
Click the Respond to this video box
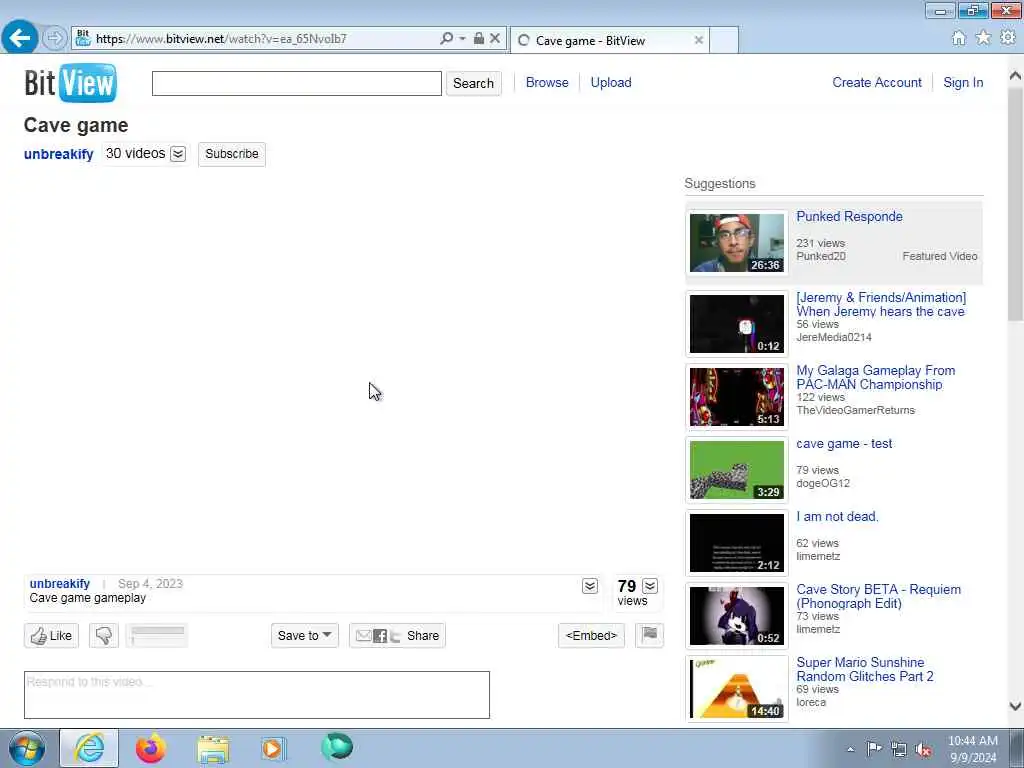257,695
